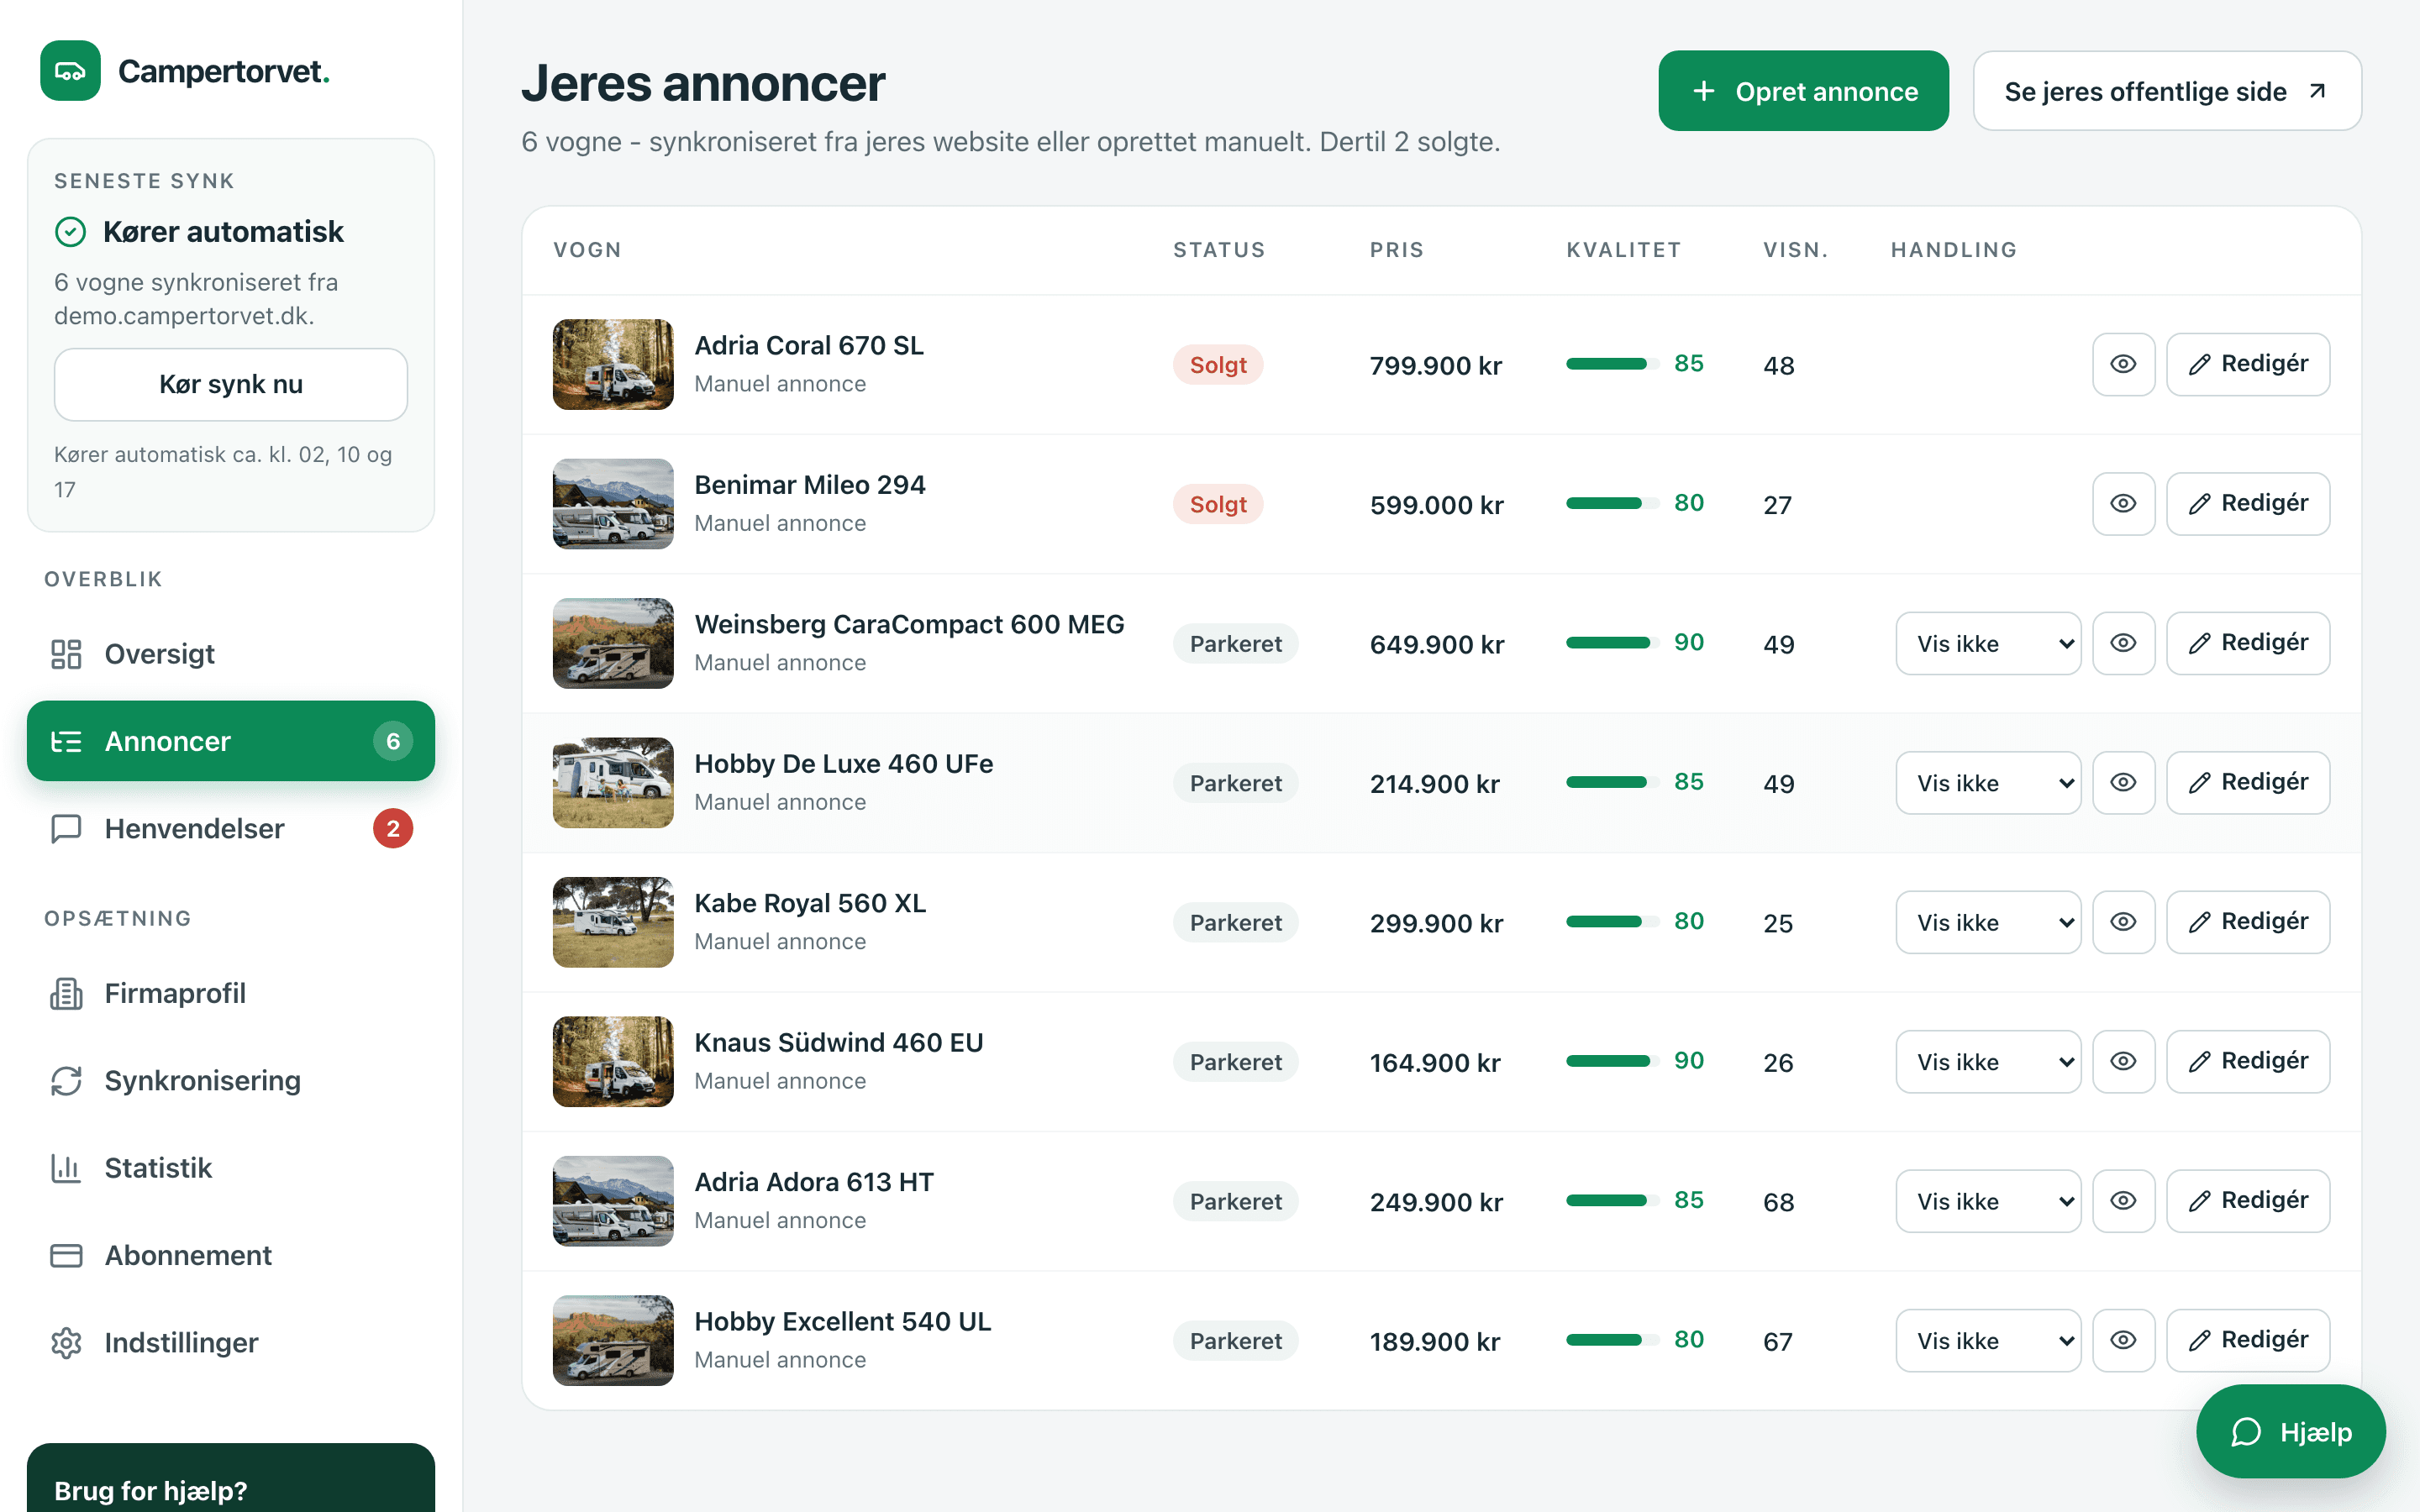Click the Campertorvet. brand name
The width and height of the screenshot is (2420, 1512).
(x=224, y=71)
